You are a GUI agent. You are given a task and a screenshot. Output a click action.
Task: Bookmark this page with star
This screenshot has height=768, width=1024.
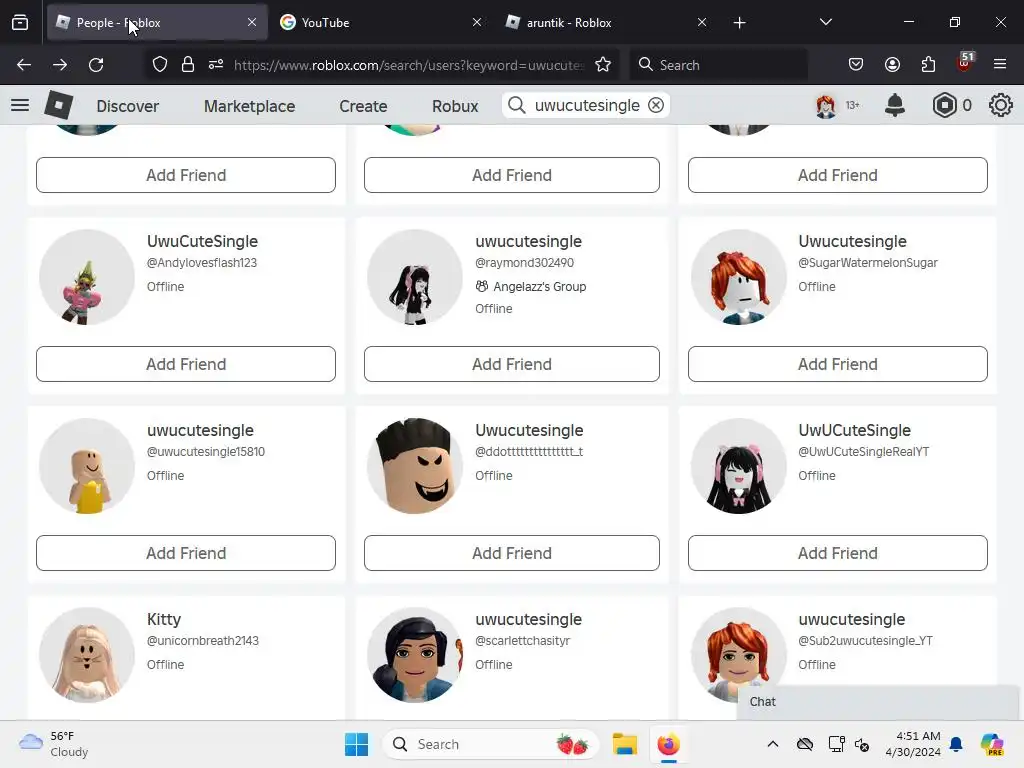pos(603,65)
